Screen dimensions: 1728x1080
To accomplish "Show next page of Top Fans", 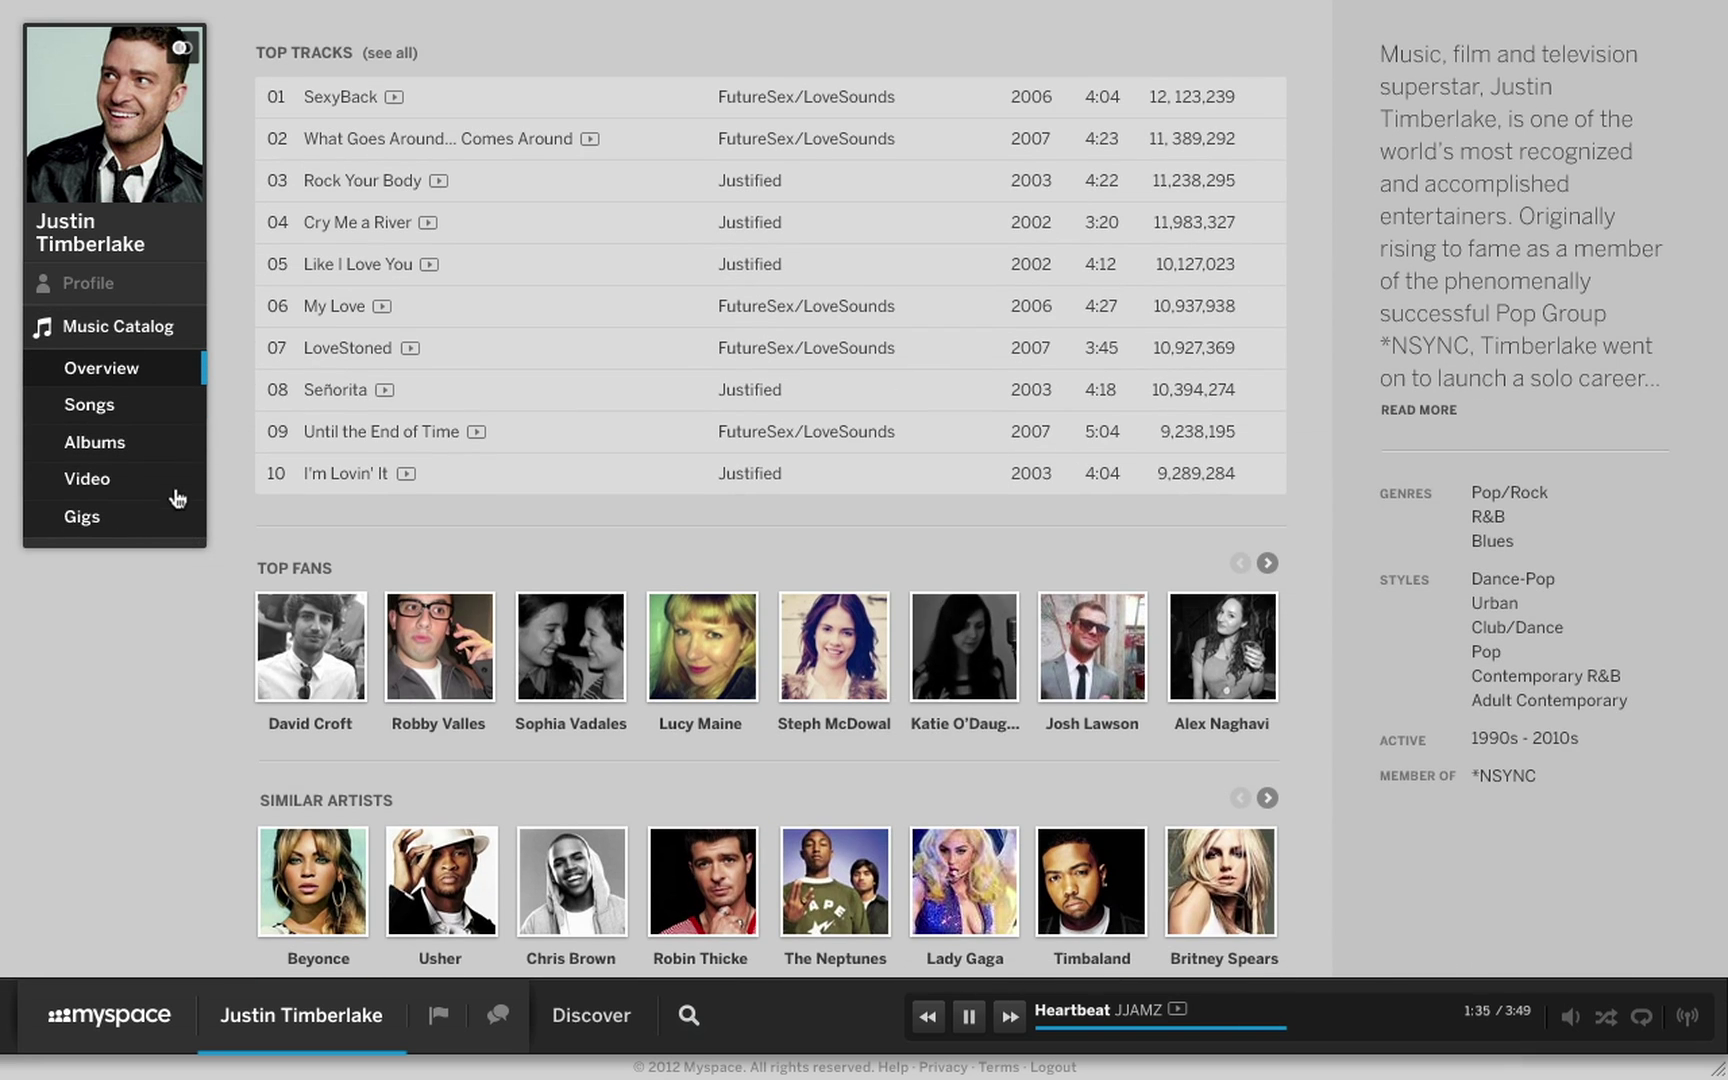I will coord(1267,563).
